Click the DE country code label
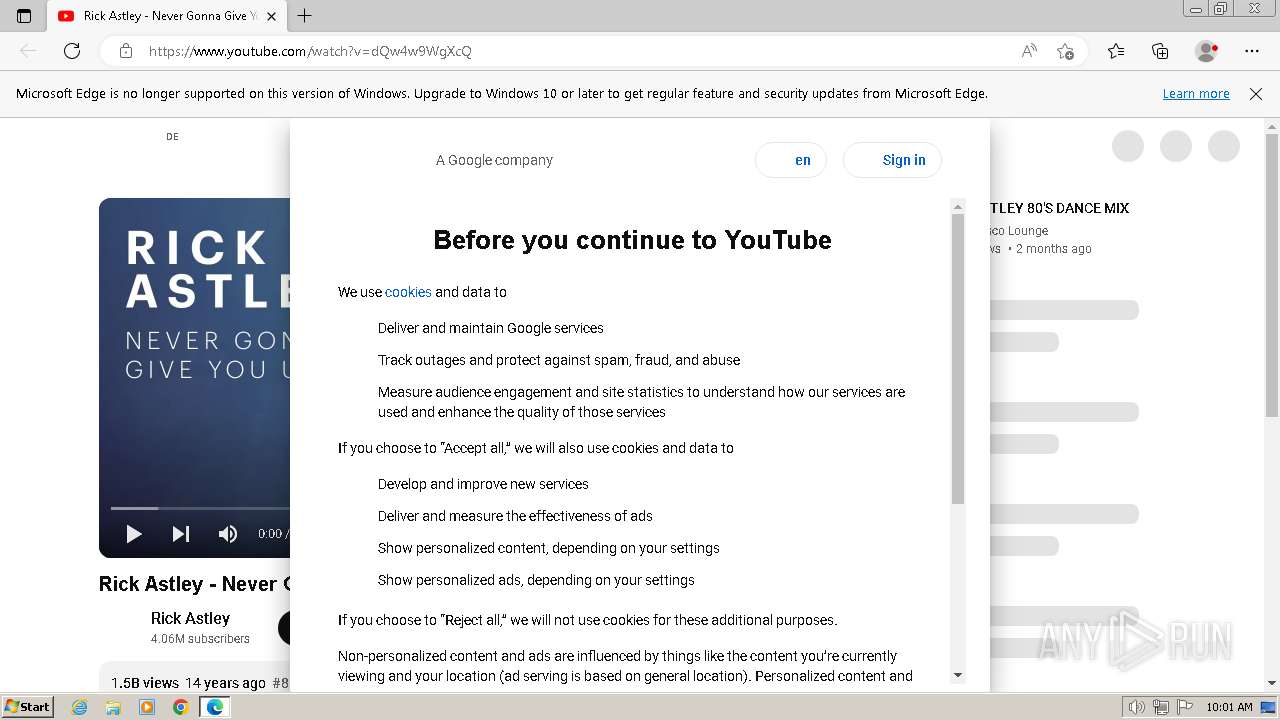The width and height of the screenshot is (1280, 720). tap(172, 137)
